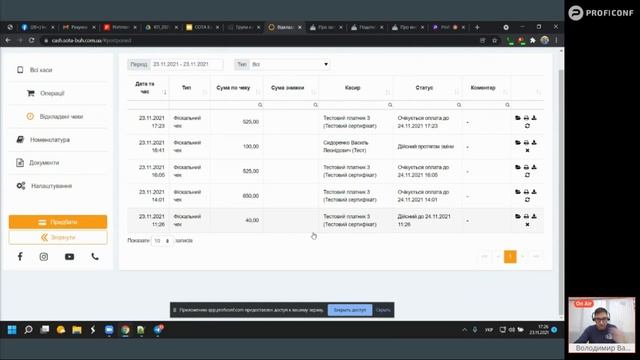The image size is (640, 360).
Task: Open Telegram from the taskbar
Action: (158, 329)
